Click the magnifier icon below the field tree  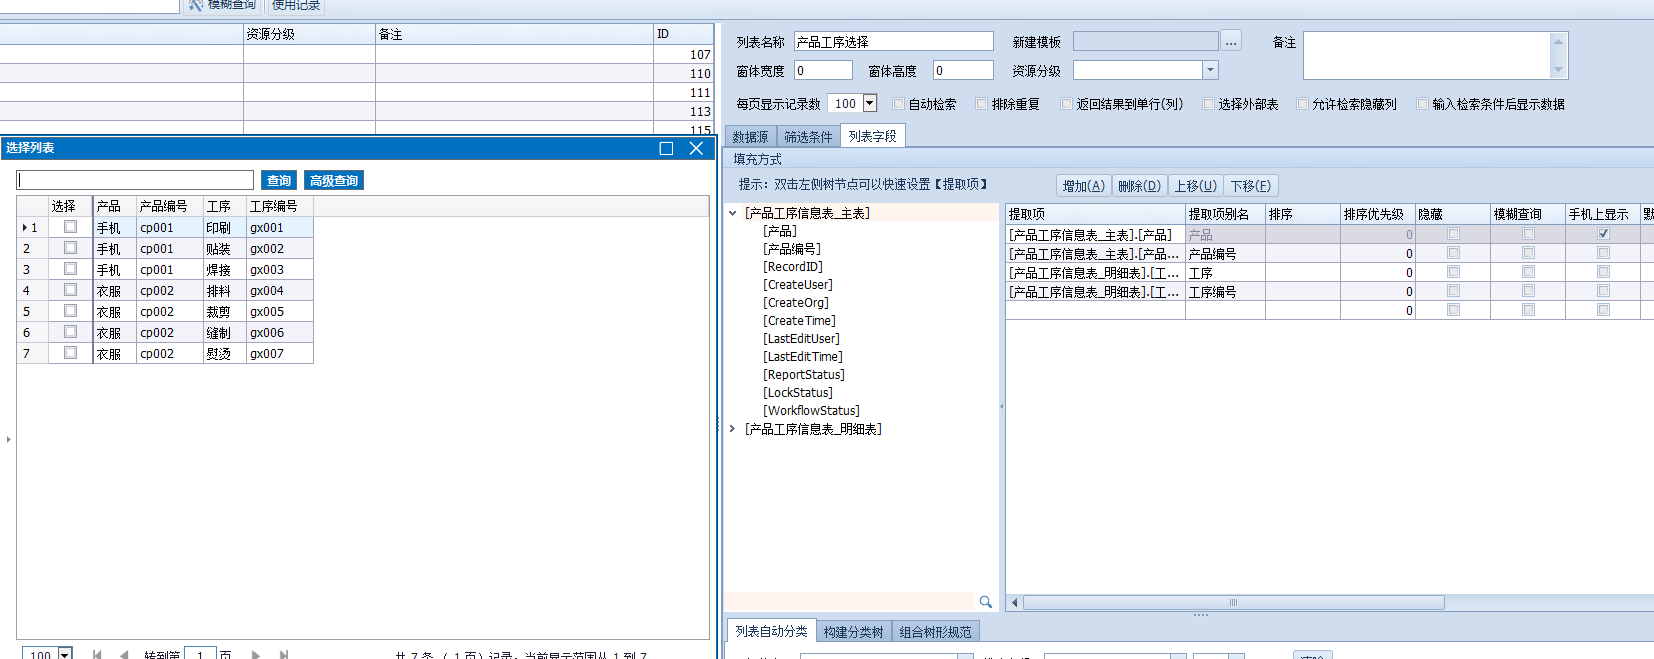pyautogui.click(x=985, y=602)
